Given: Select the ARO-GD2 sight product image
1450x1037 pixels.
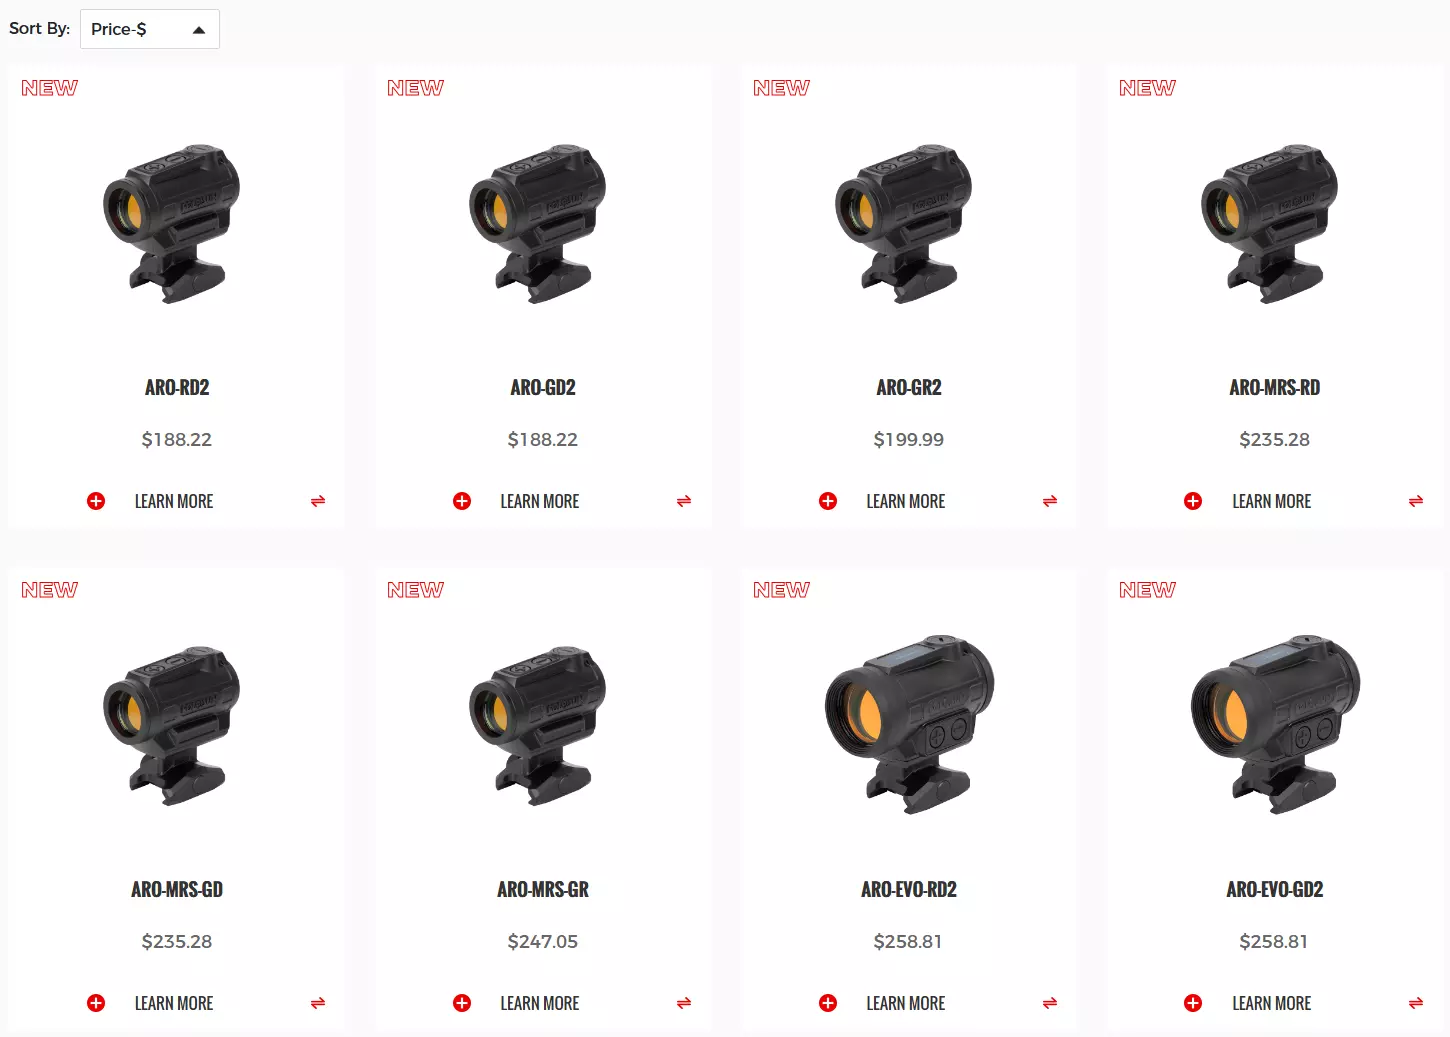Looking at the screenshot, I should click(x=538, y=224).
